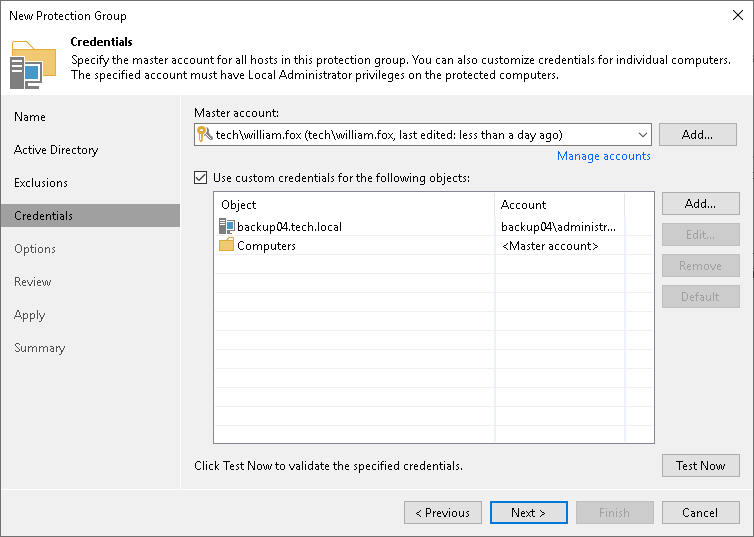This screenshot has width=754, height=537.
Task: Go to the Active Directory step
Action: pyautogui.click(x=56, y=150)
